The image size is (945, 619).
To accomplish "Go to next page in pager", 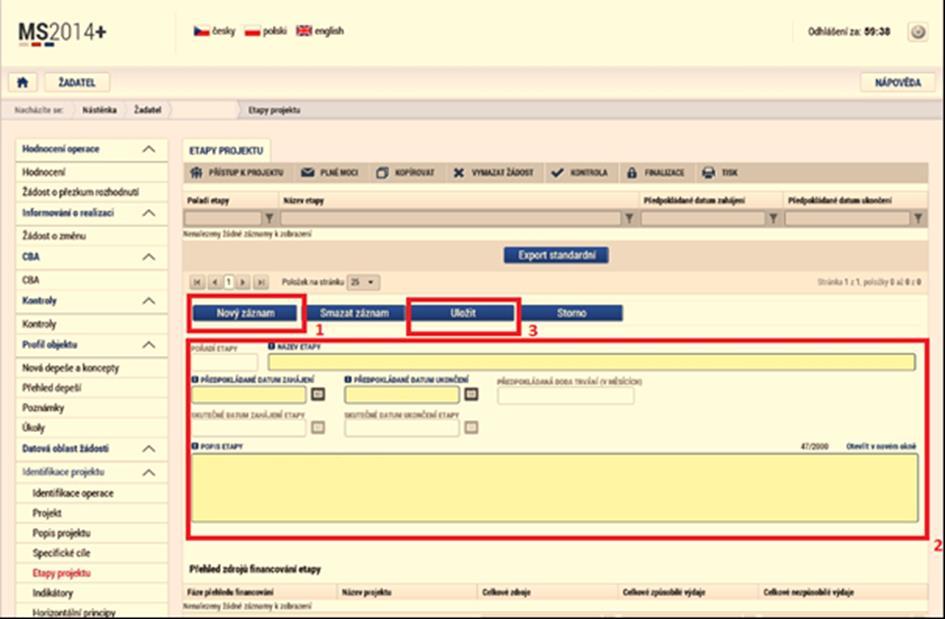I will pyautogui.click(x=243, y=282).
